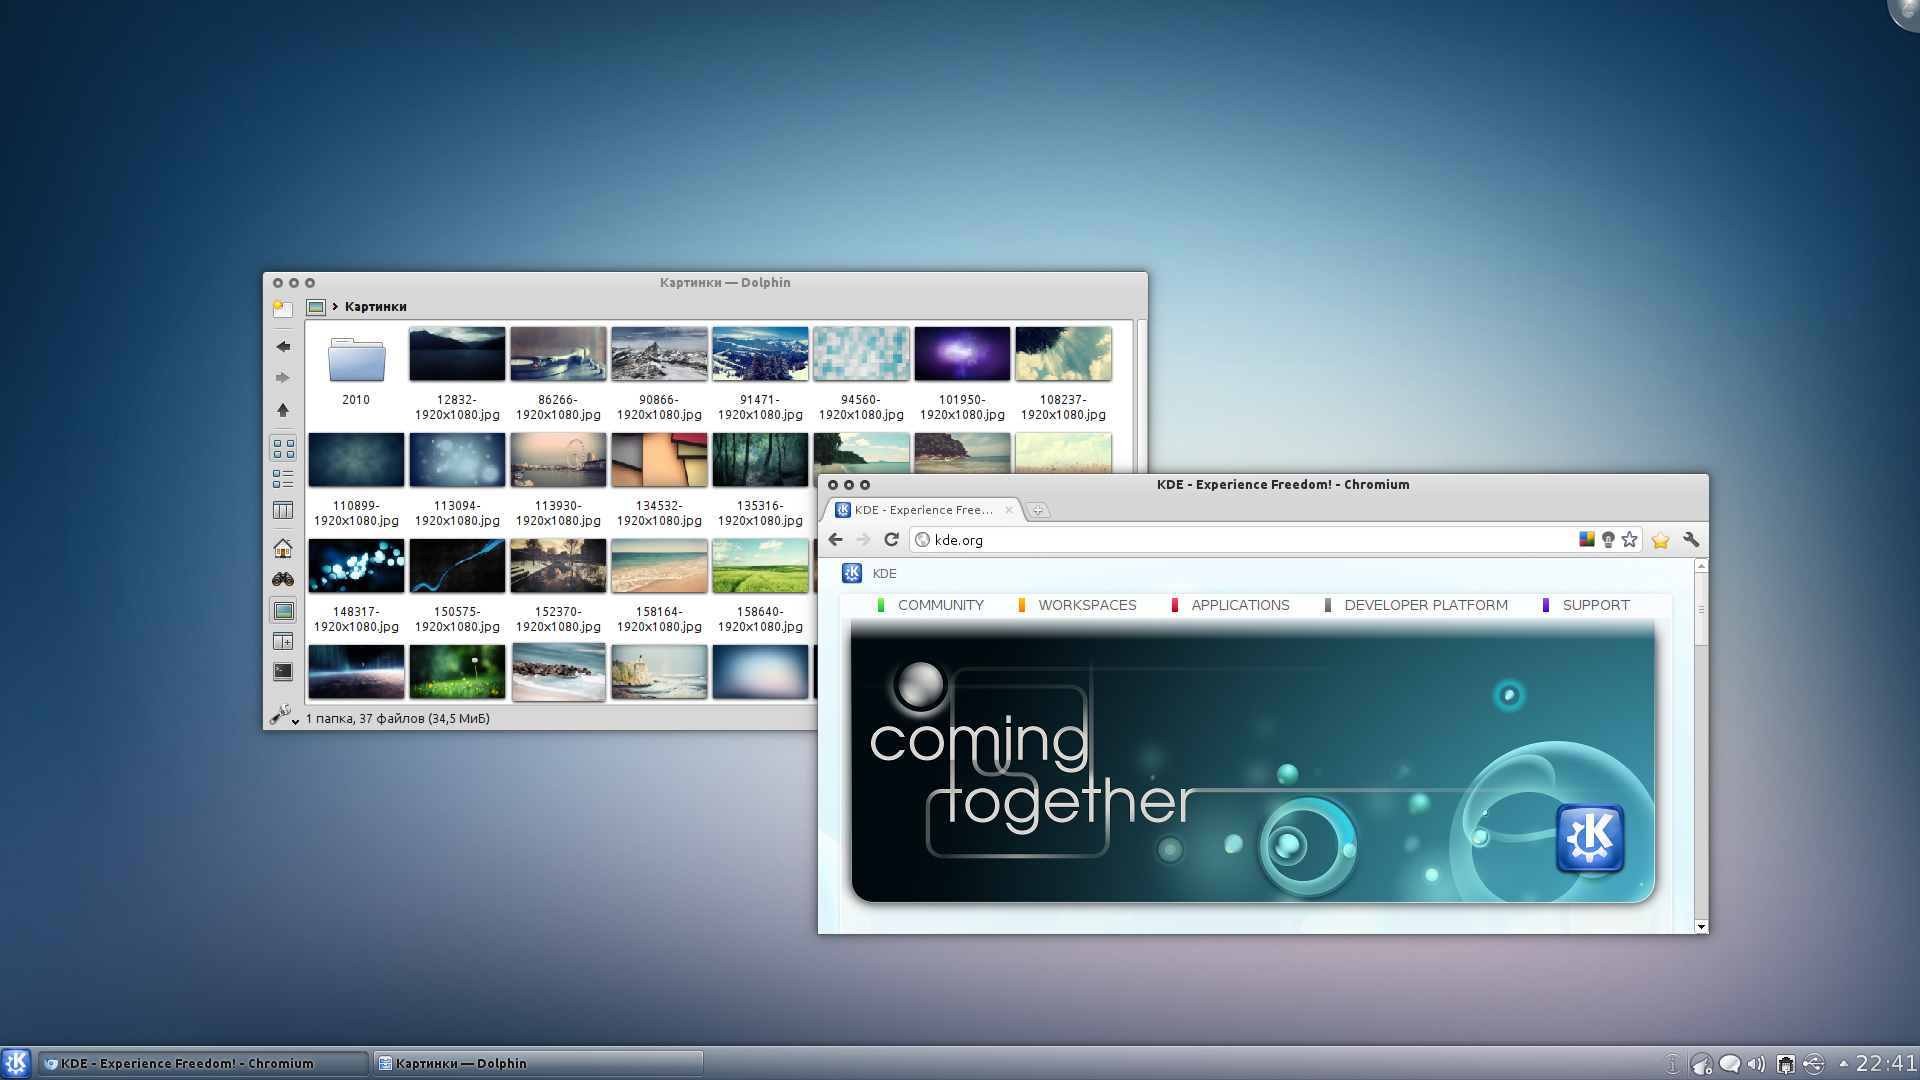Viewport: 1920px width, 1080px height.
Task: Open the DEVELOPER PLATFORM link
Action: click(x=1425, y=605)
